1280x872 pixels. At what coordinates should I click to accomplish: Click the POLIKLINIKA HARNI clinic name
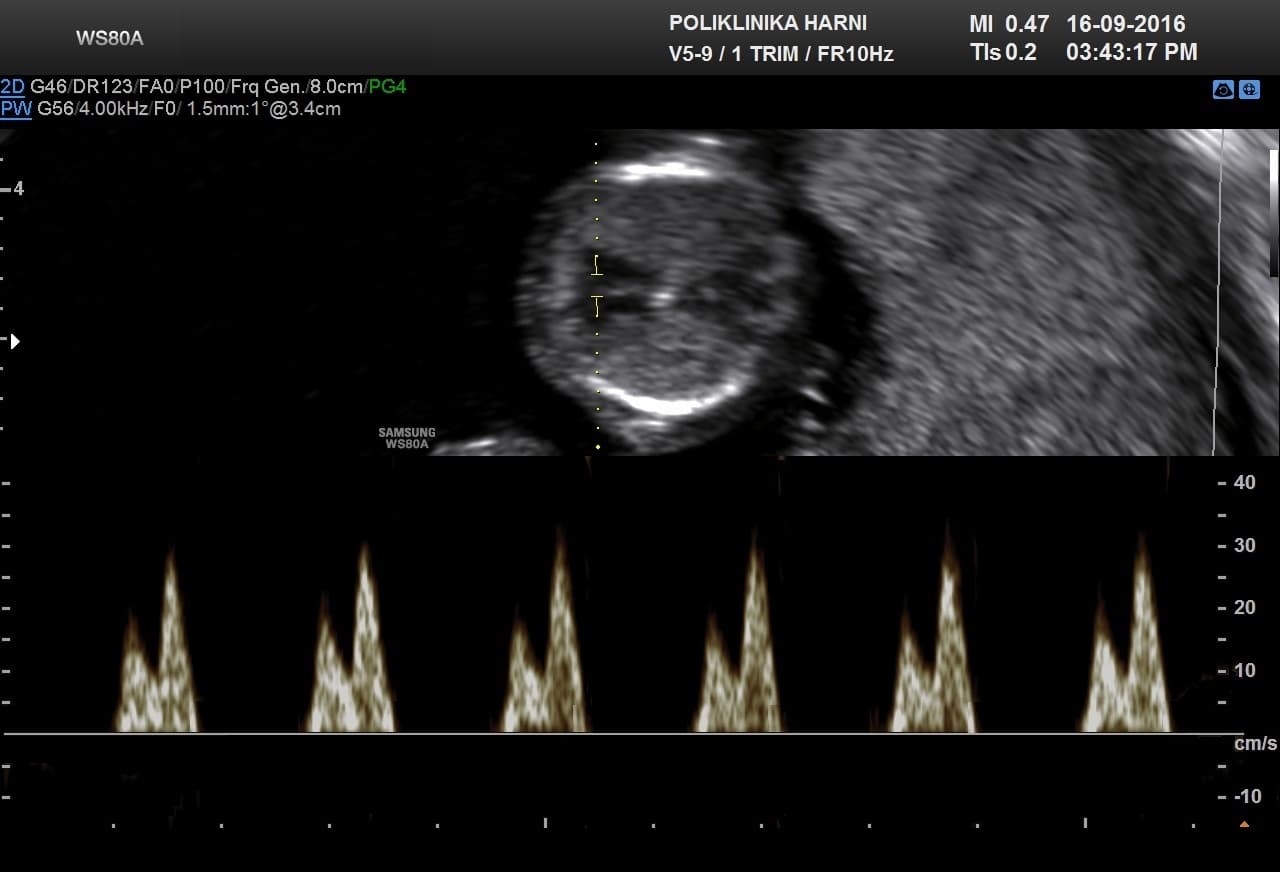(x=767, y=23)
